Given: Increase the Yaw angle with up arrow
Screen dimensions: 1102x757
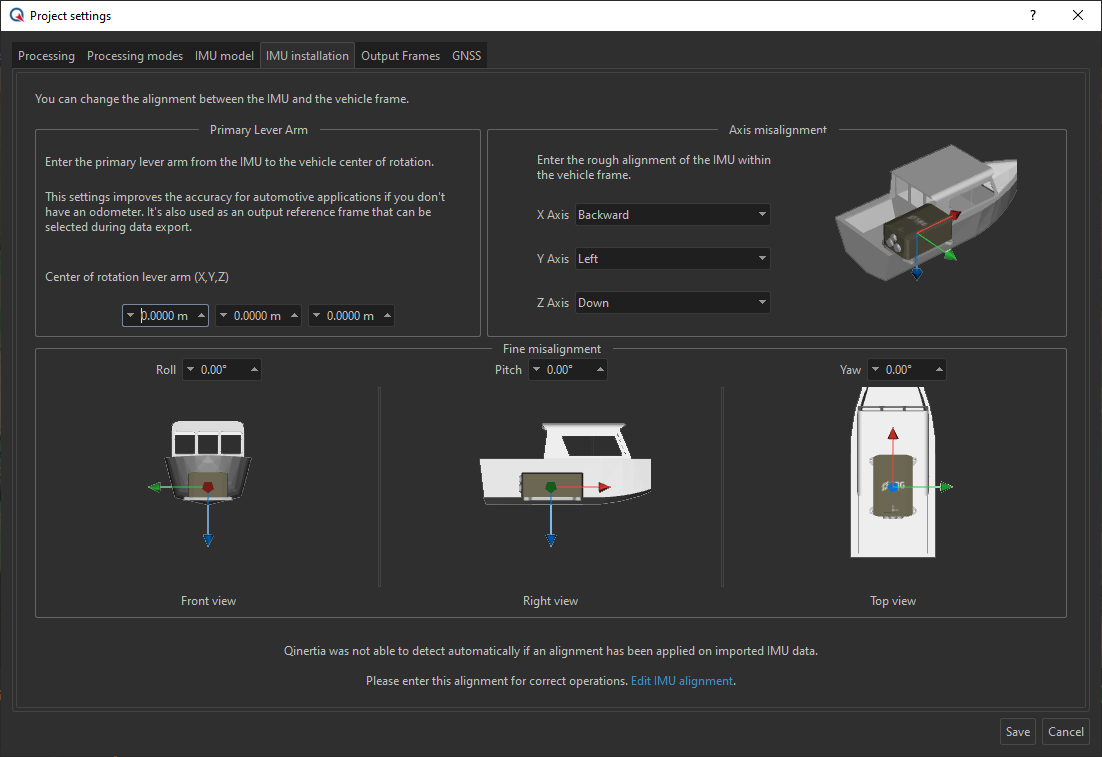Looking at the screenshot, I should click(939, 370).
